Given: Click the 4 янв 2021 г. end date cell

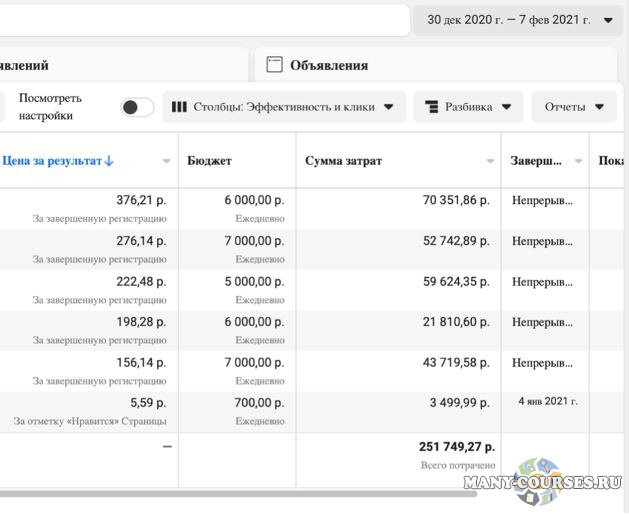Looking at the screenshot, I should tap(547, 401).
